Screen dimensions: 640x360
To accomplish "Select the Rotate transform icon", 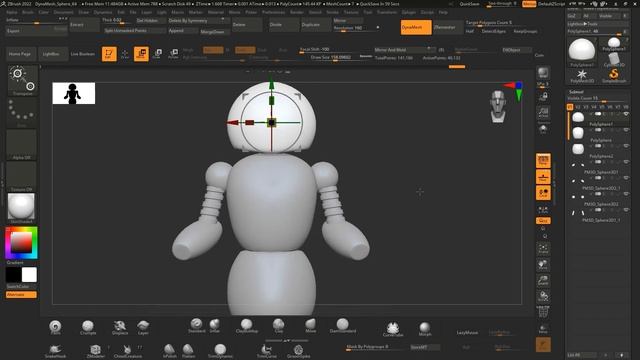I will 173,54.
